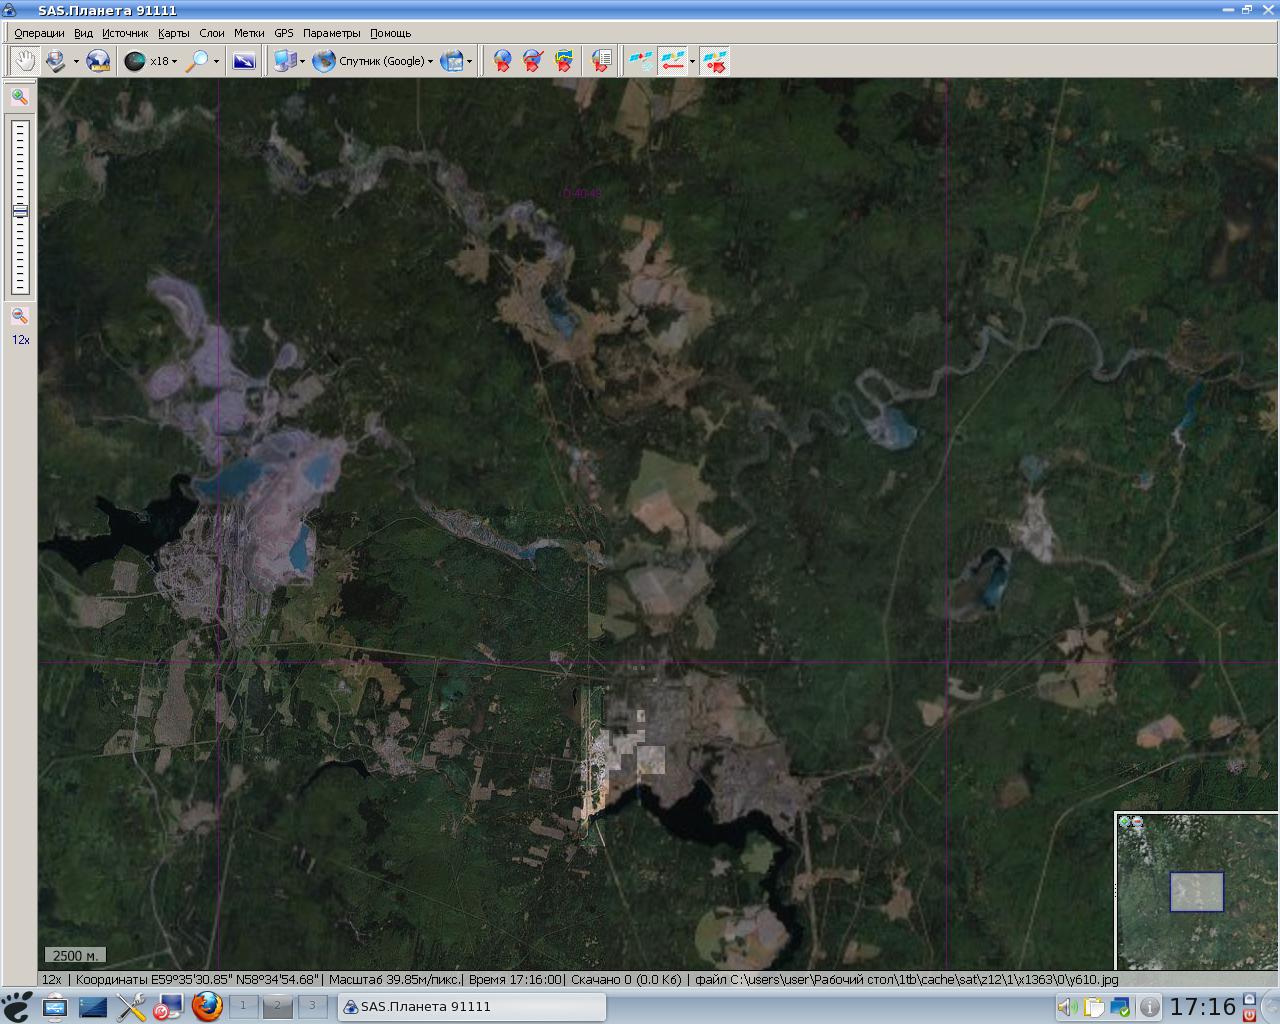This screenshot has height=1024, width=1280.
Task: Toggle center map on GPS position
Action: click(715, 61)
